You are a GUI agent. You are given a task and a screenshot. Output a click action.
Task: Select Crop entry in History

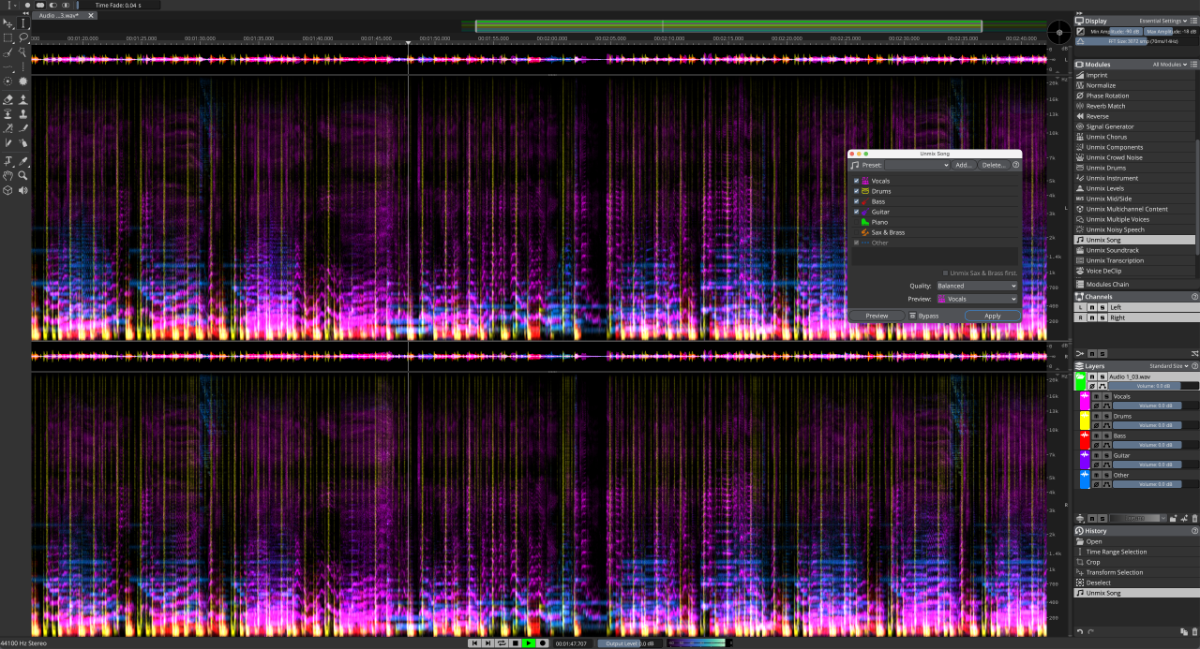coord(1137,562)
